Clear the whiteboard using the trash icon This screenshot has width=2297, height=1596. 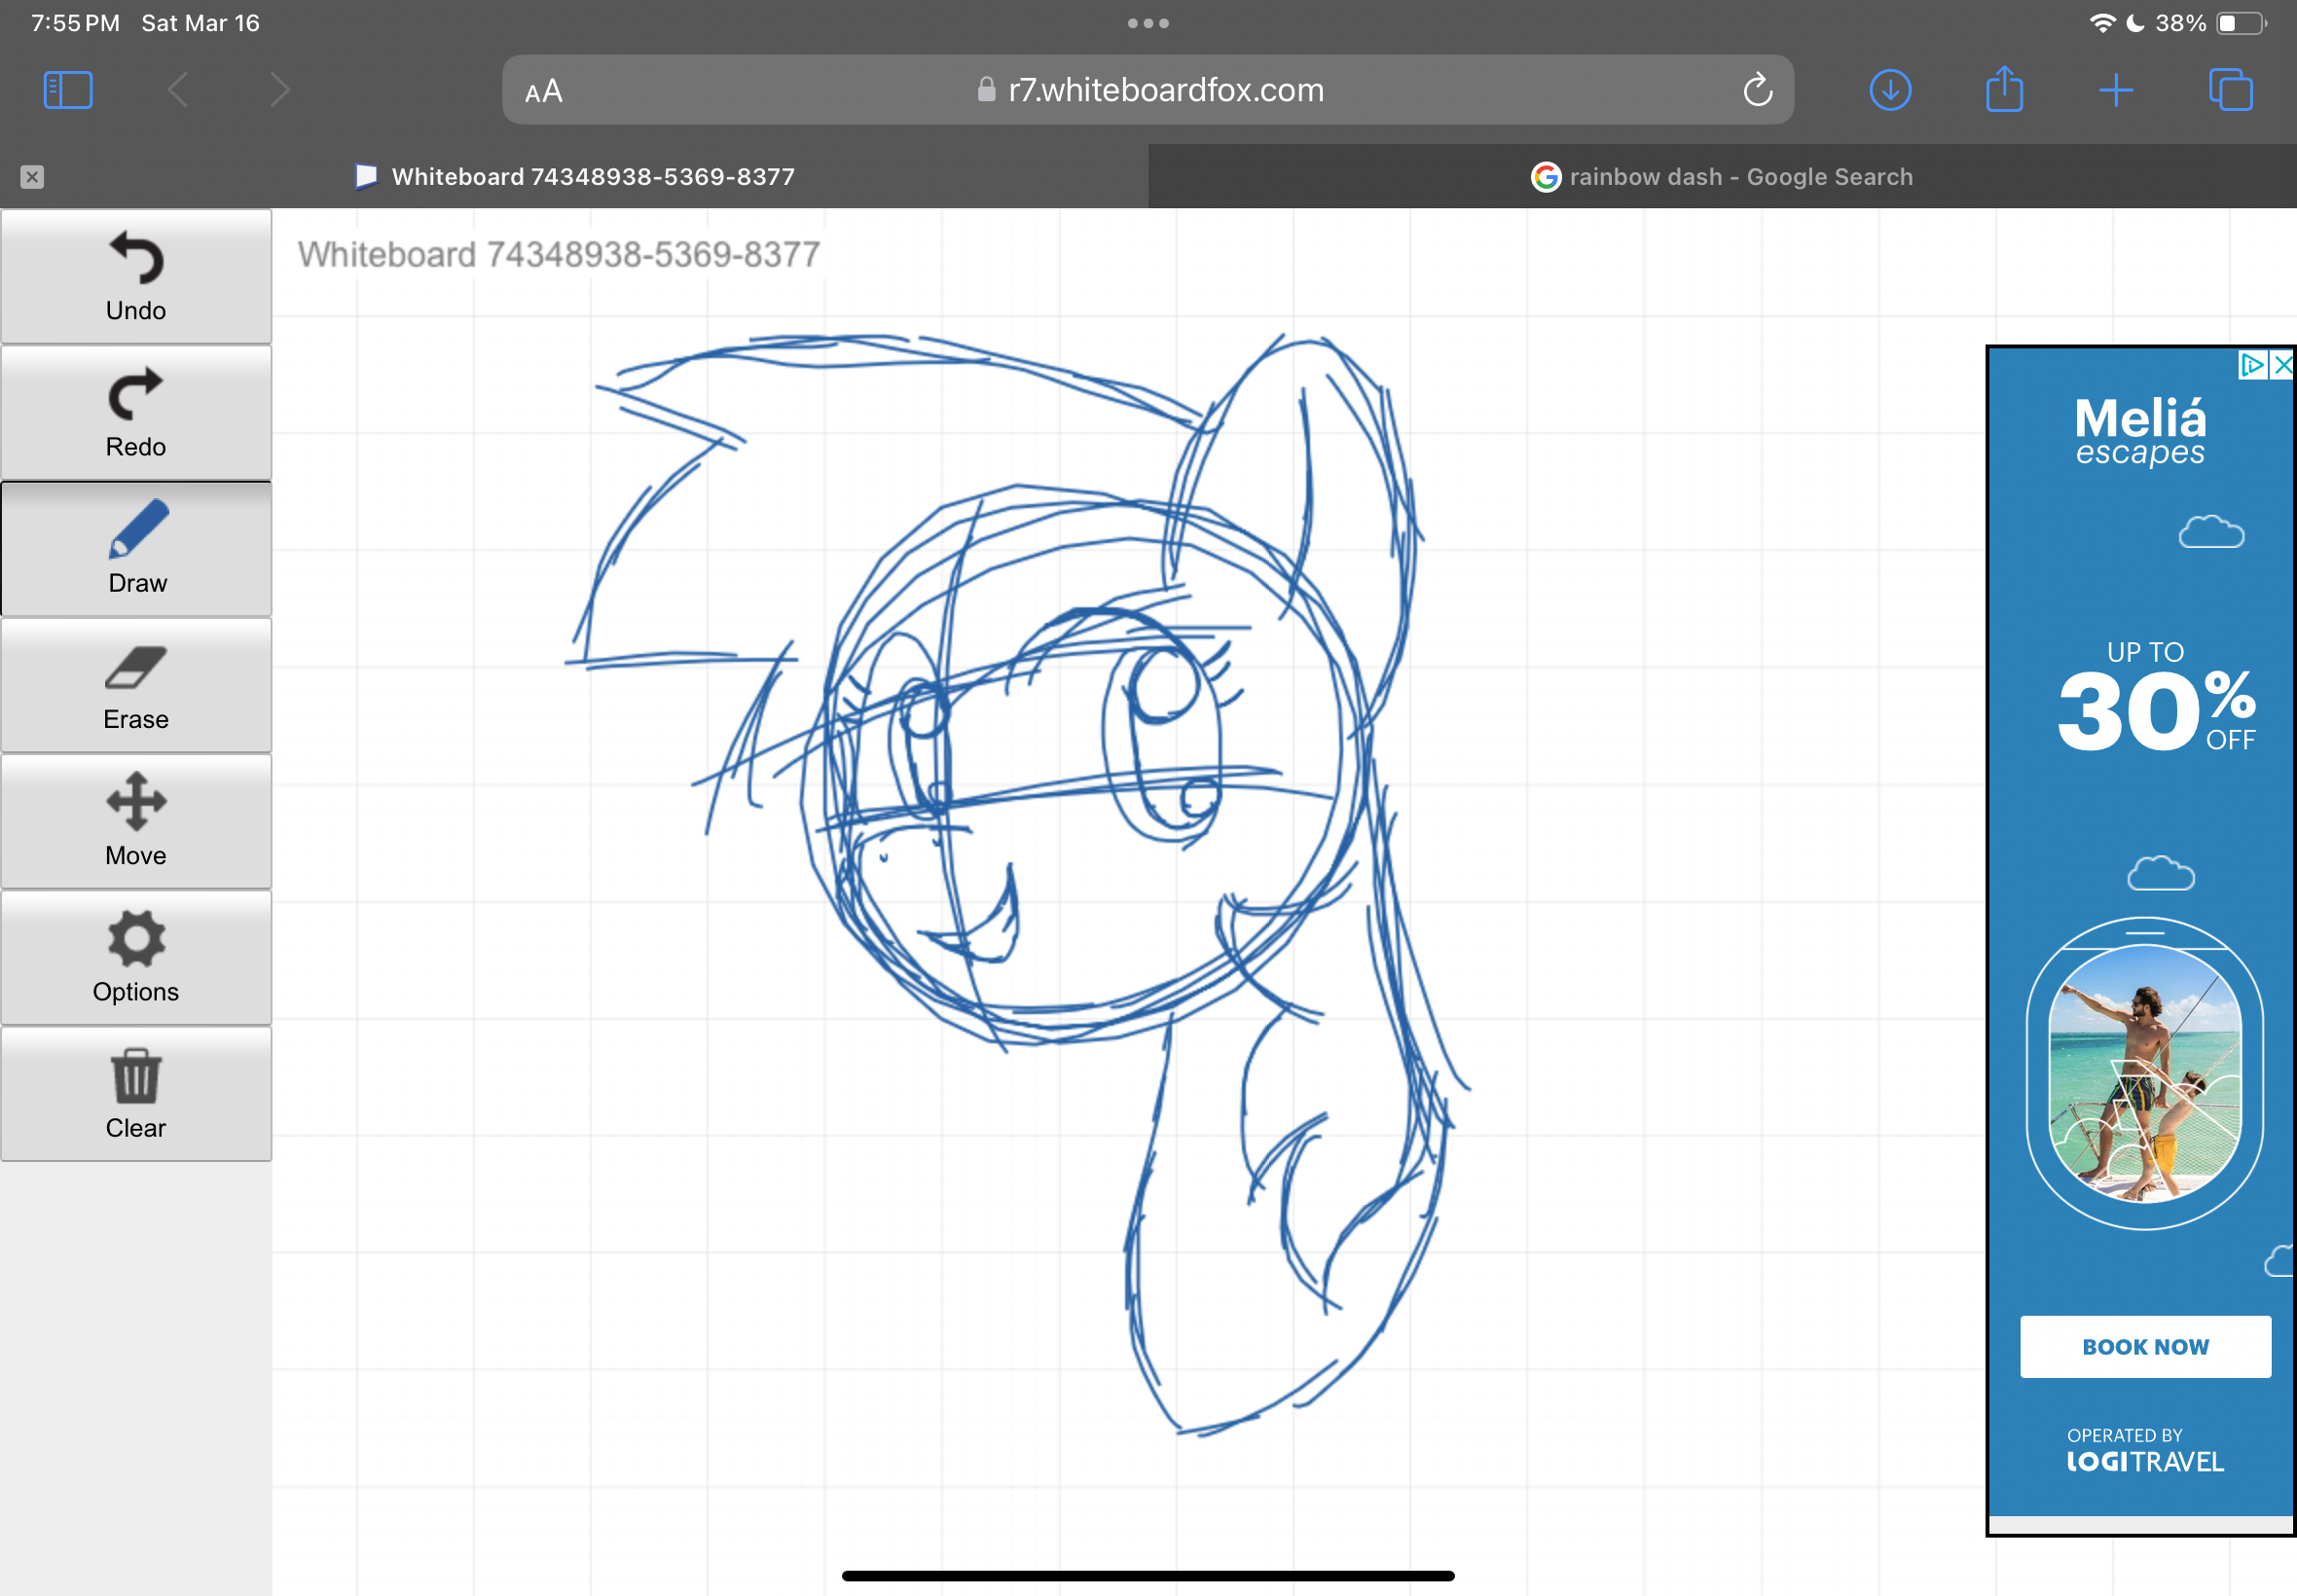136,1078
